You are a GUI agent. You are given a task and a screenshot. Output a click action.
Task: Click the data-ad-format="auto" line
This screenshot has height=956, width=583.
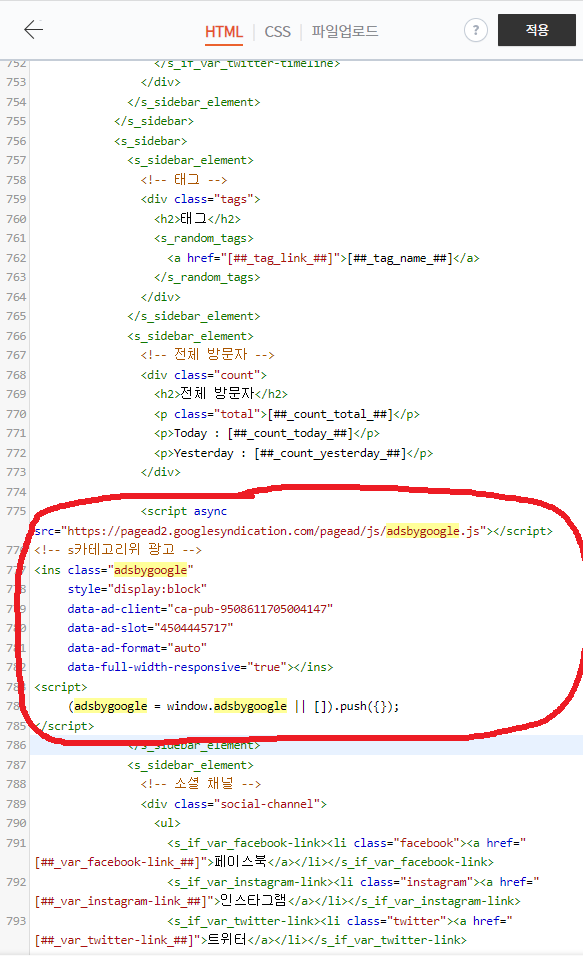(x=137, y=648)
